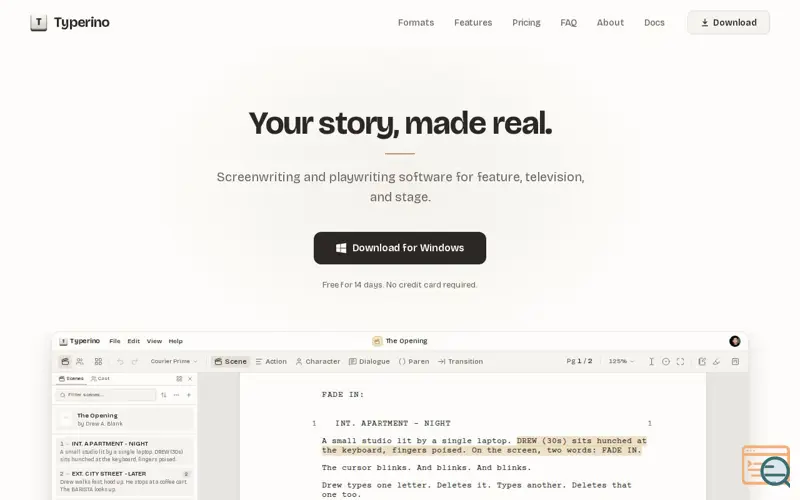
Task: Click the header Download button
Action: (x=728, y=22)
